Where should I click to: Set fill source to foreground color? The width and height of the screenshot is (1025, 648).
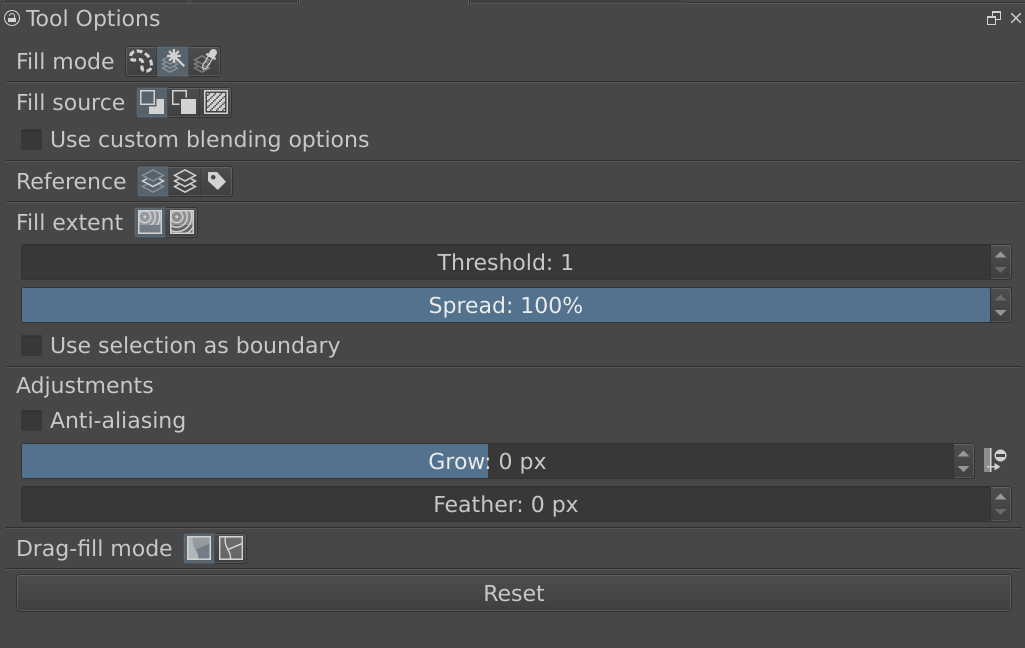point(152,102)
